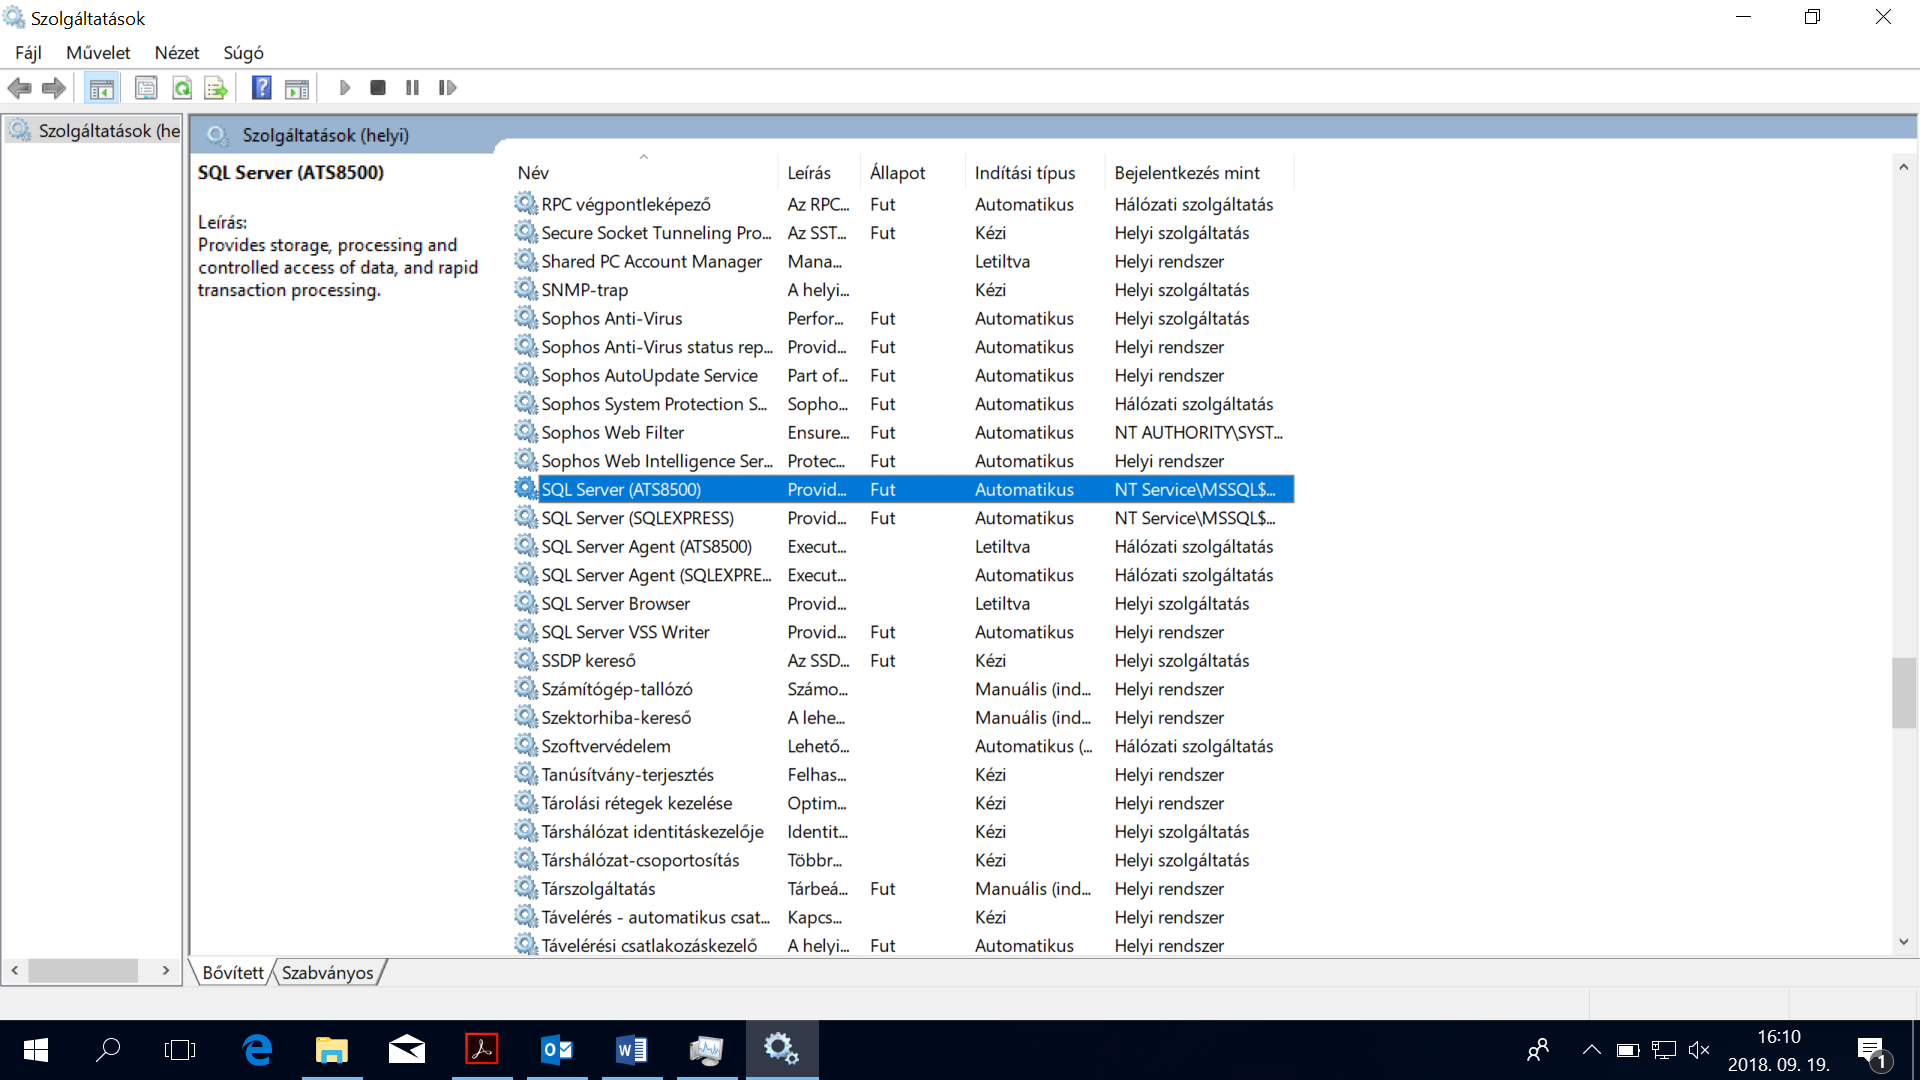Open the Mail app from taskbar
Viewport: 1920px width, 1080px height.
tap(407, 1050)
